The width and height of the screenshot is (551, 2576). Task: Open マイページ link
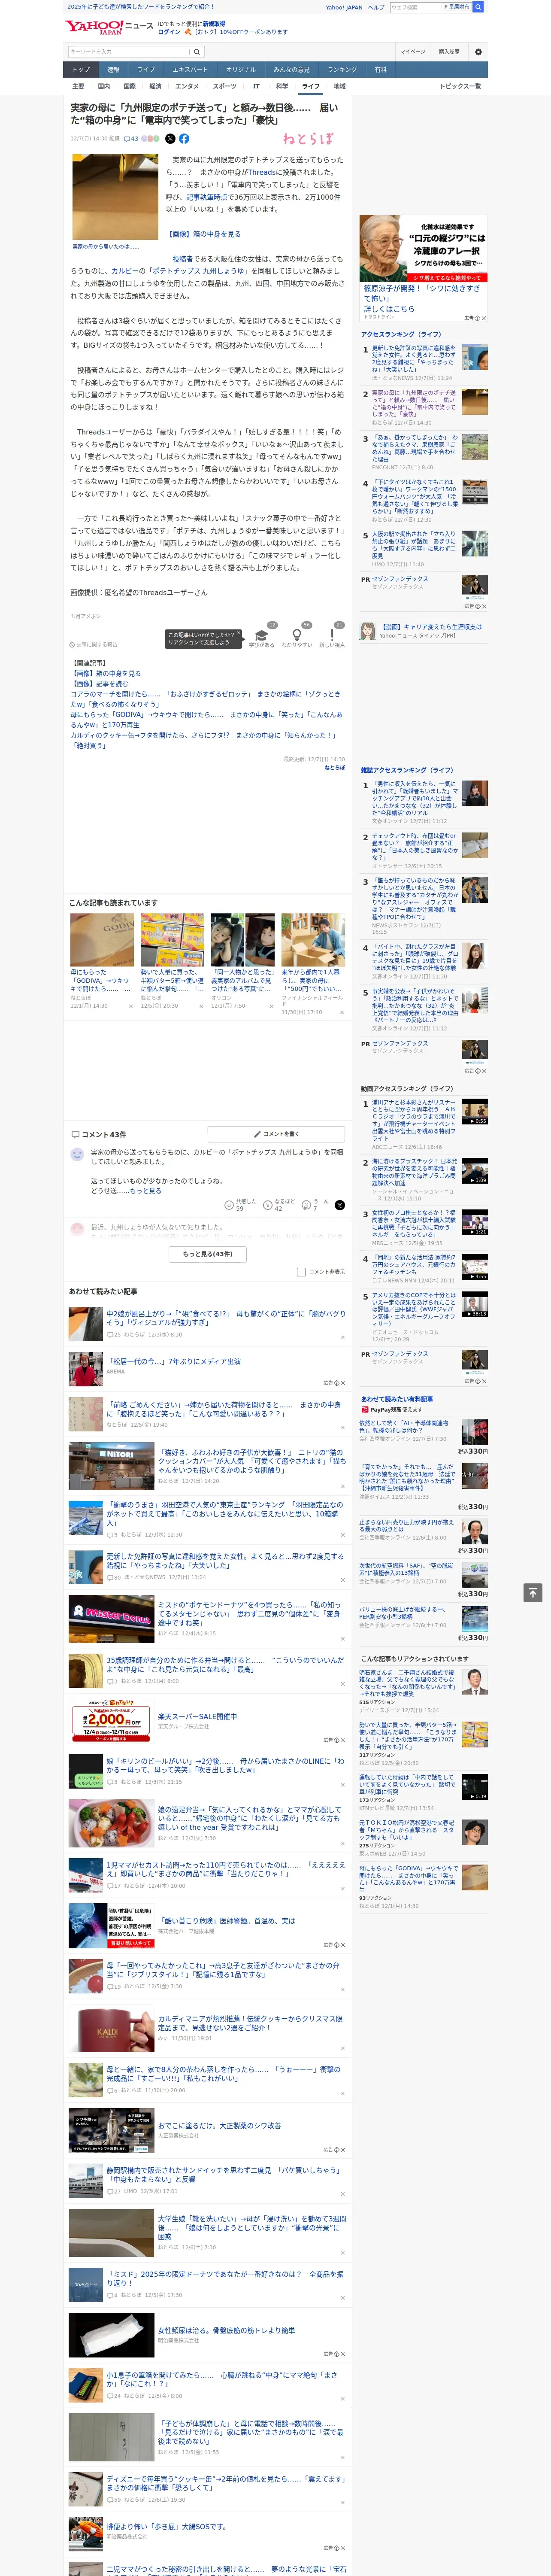[x=412, y=51]
